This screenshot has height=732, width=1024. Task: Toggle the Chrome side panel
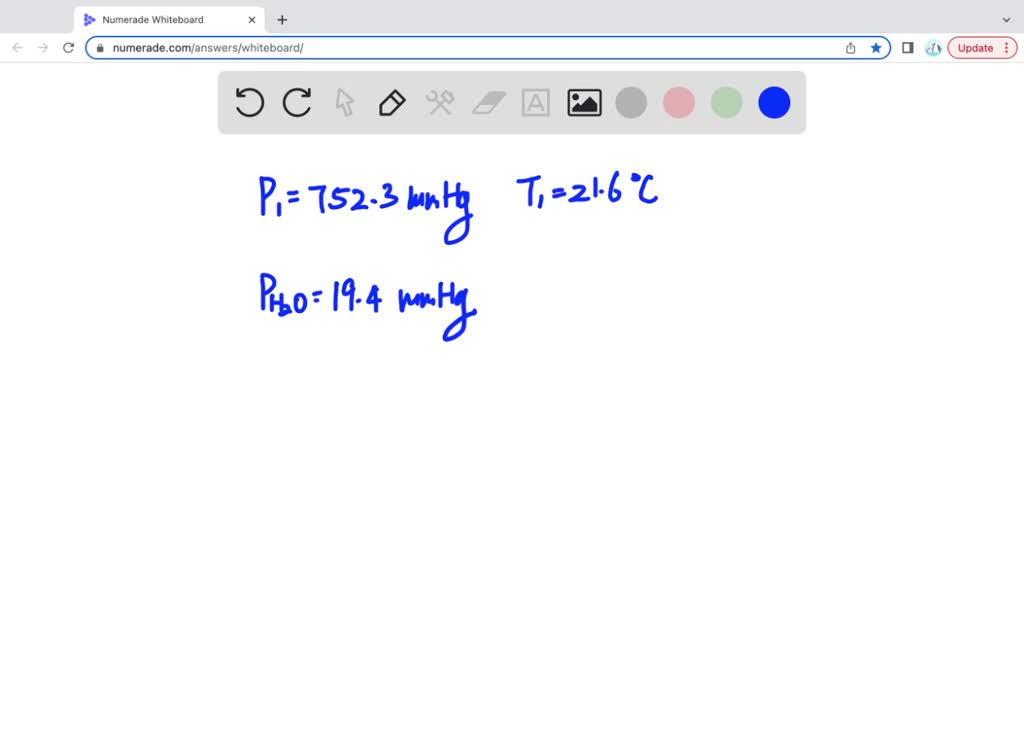pyautogui.click(x=907, y=47)
